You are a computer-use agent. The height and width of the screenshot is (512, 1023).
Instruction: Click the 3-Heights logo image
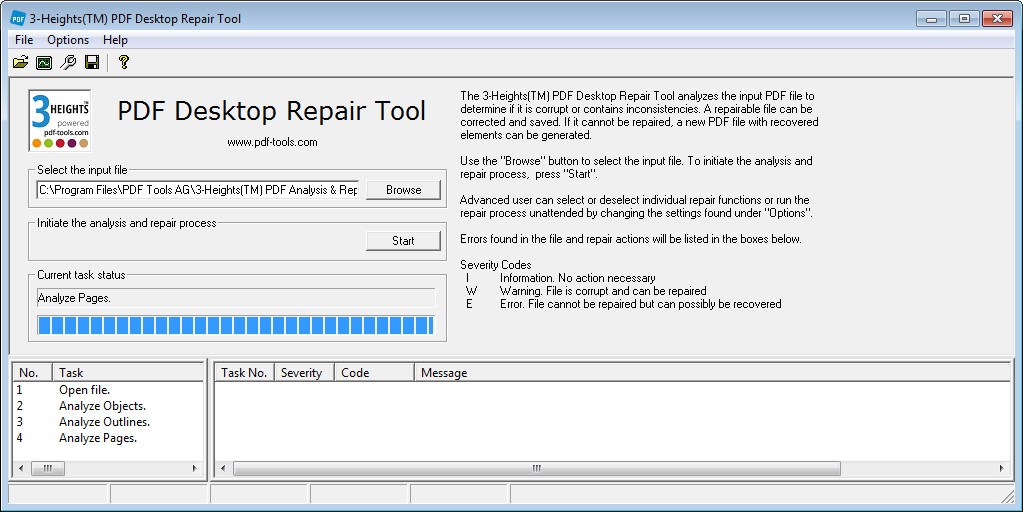[60, 121]
